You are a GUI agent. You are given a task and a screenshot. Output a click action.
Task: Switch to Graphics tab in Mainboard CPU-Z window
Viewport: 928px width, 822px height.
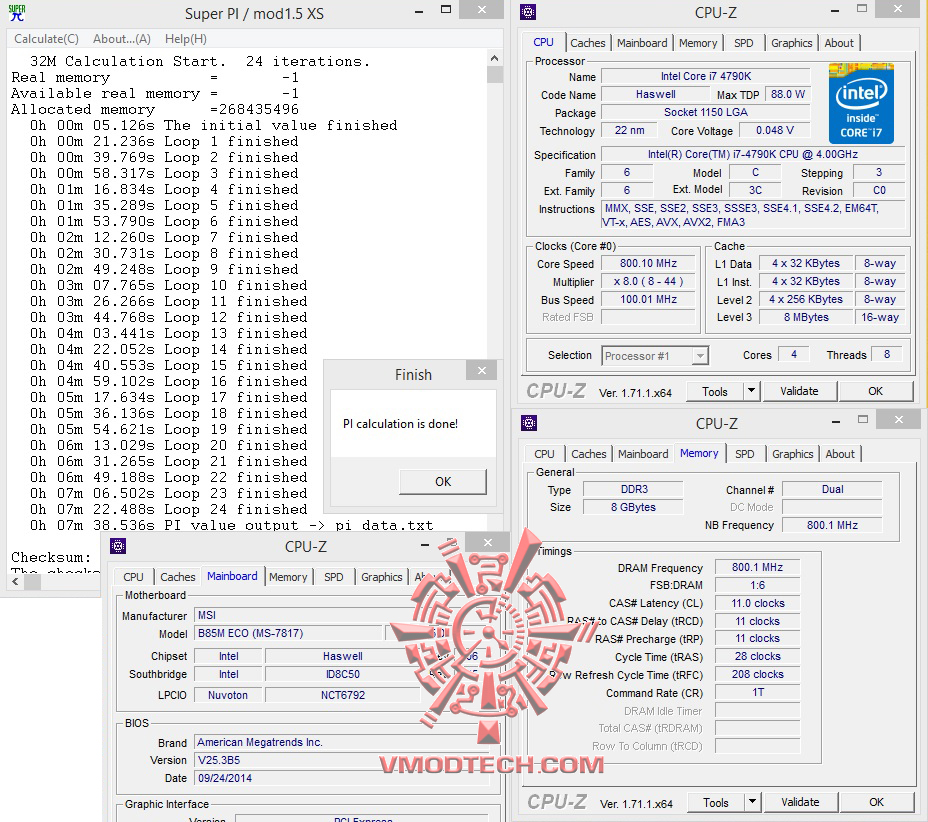coord(381,577)
